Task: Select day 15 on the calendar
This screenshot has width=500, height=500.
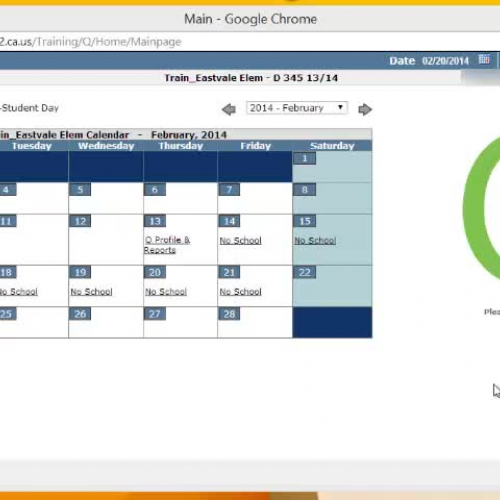Action: [x=304, y=221]
